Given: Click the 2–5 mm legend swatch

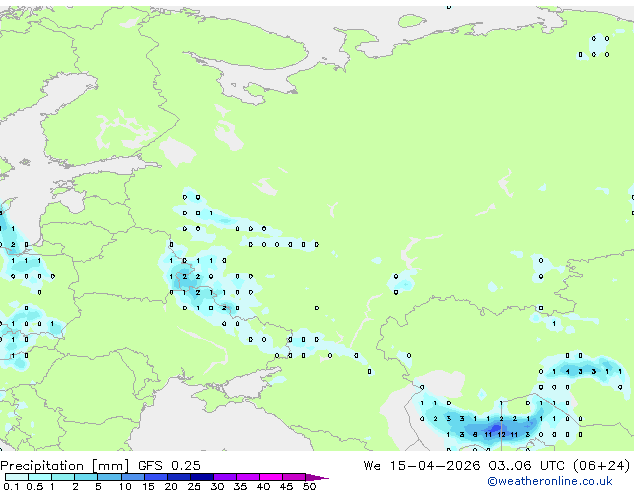Looking at the screenshot, I should pos(86,477).
